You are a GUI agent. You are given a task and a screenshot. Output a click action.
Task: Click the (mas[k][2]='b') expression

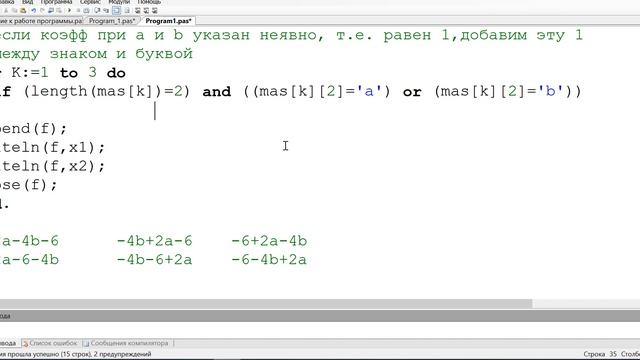(503, 91)
